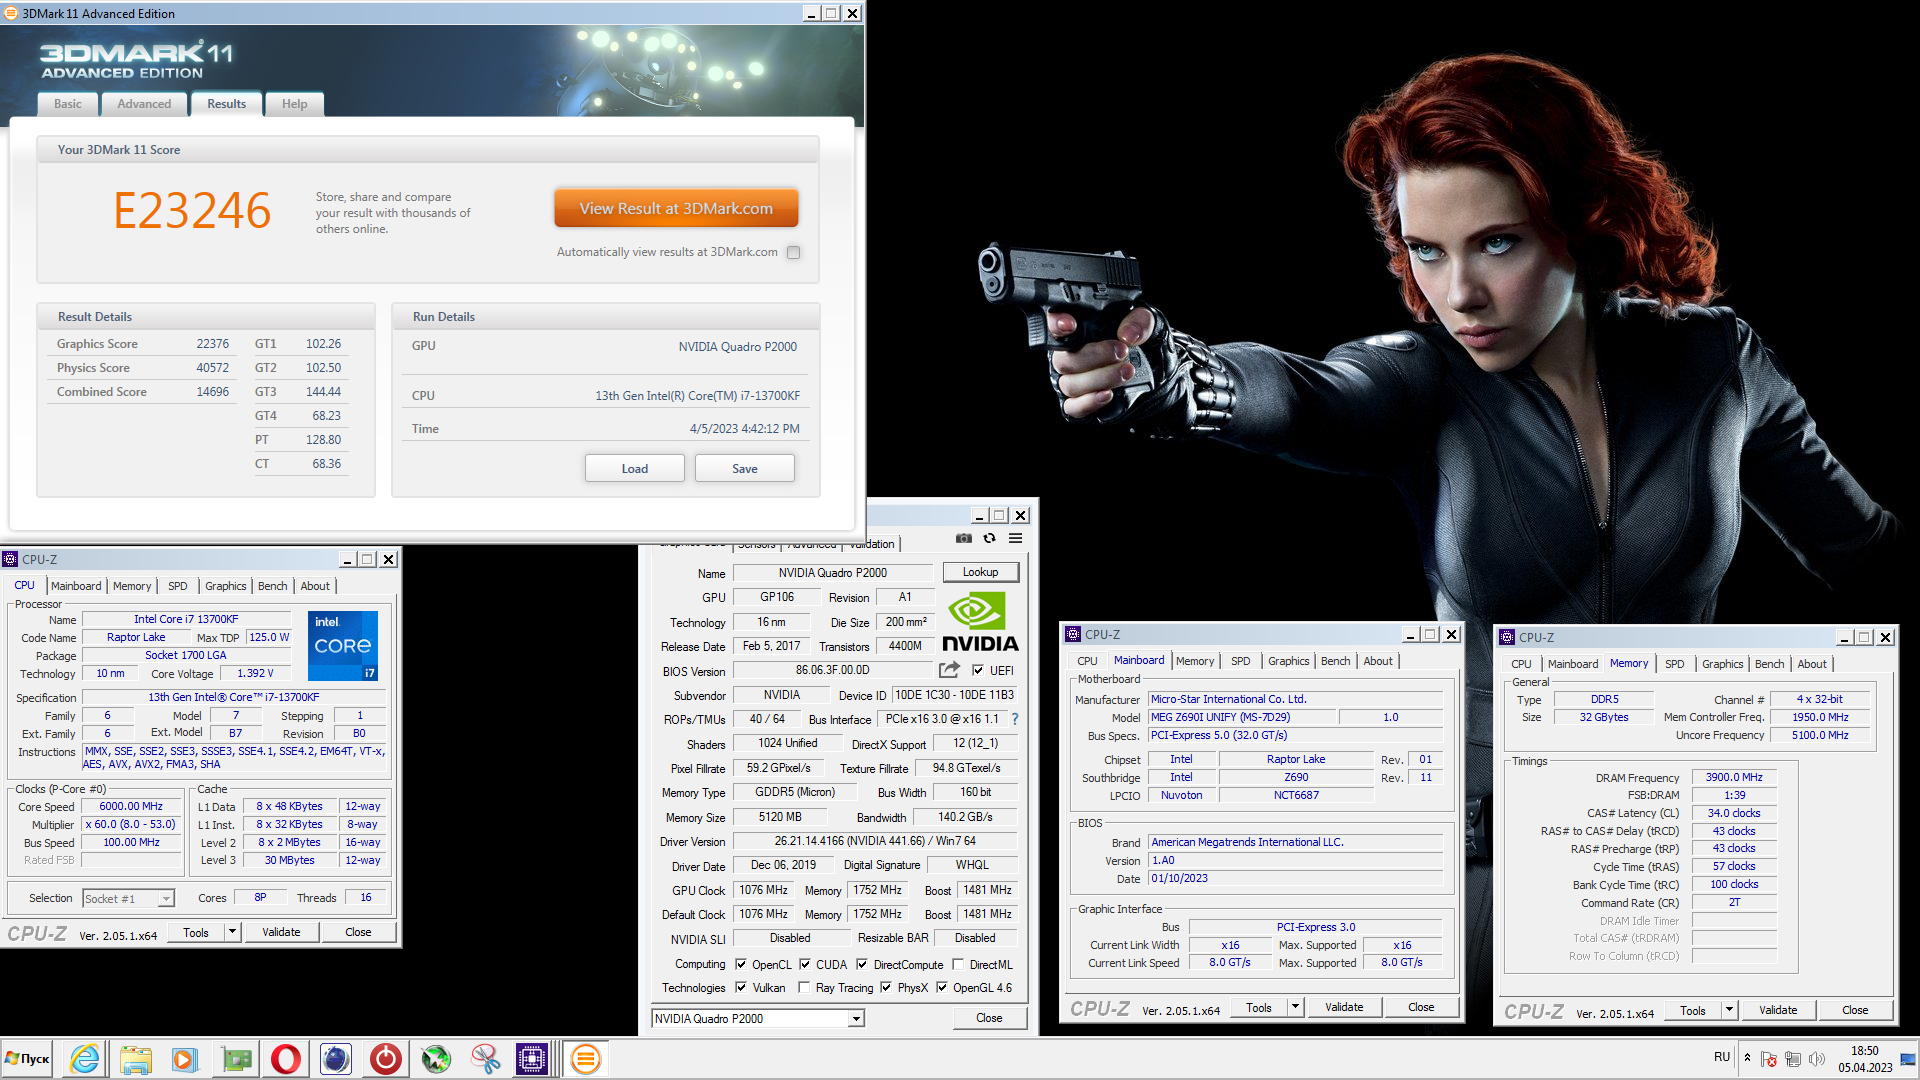Click the multiplier field x 60.0
The height and width of the screenshot is (1080, 1920).
(131, 825)
